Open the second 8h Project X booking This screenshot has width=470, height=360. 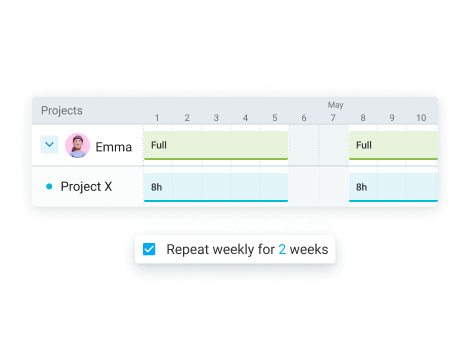tap(393, 187)
